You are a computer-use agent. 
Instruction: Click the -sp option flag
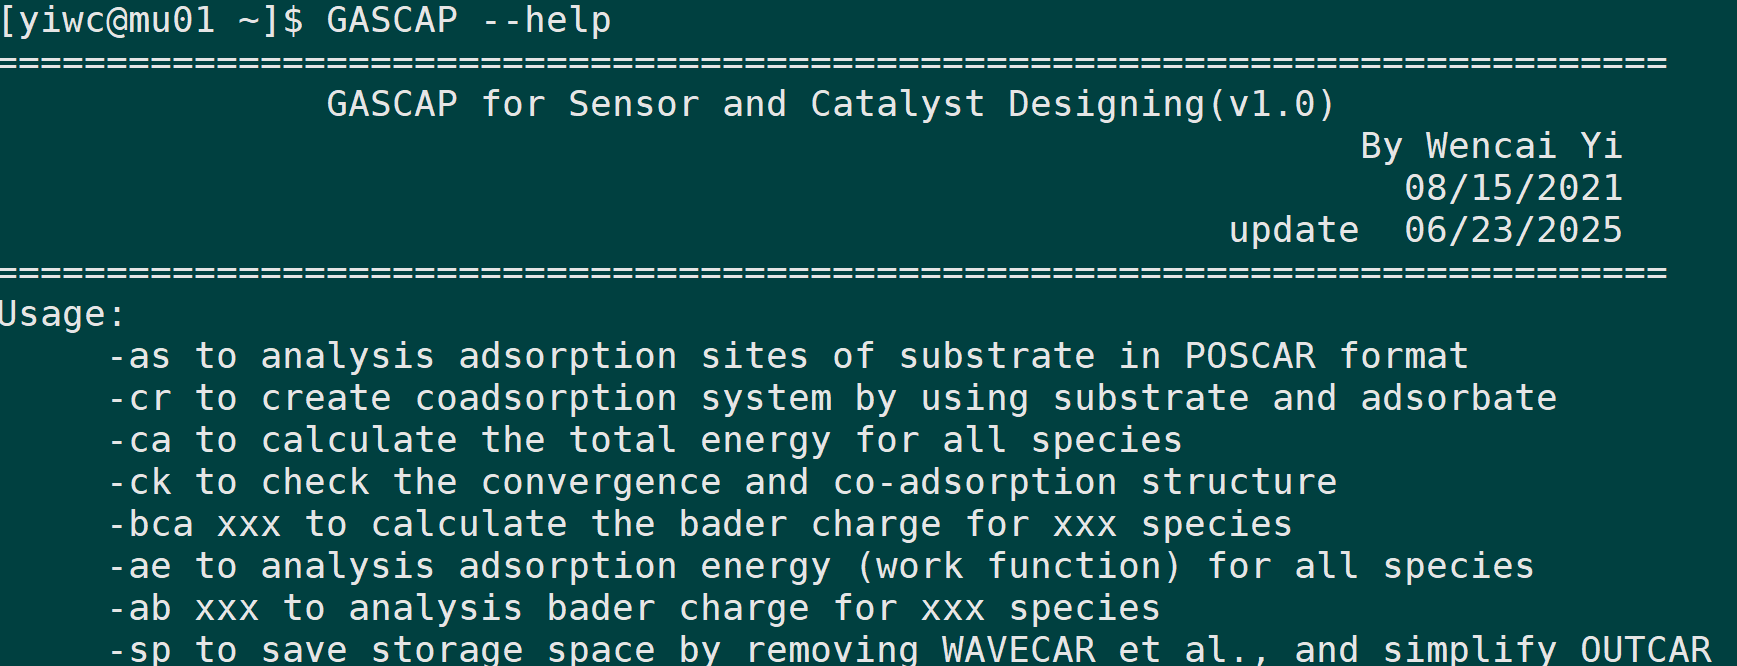pos(139,649)
